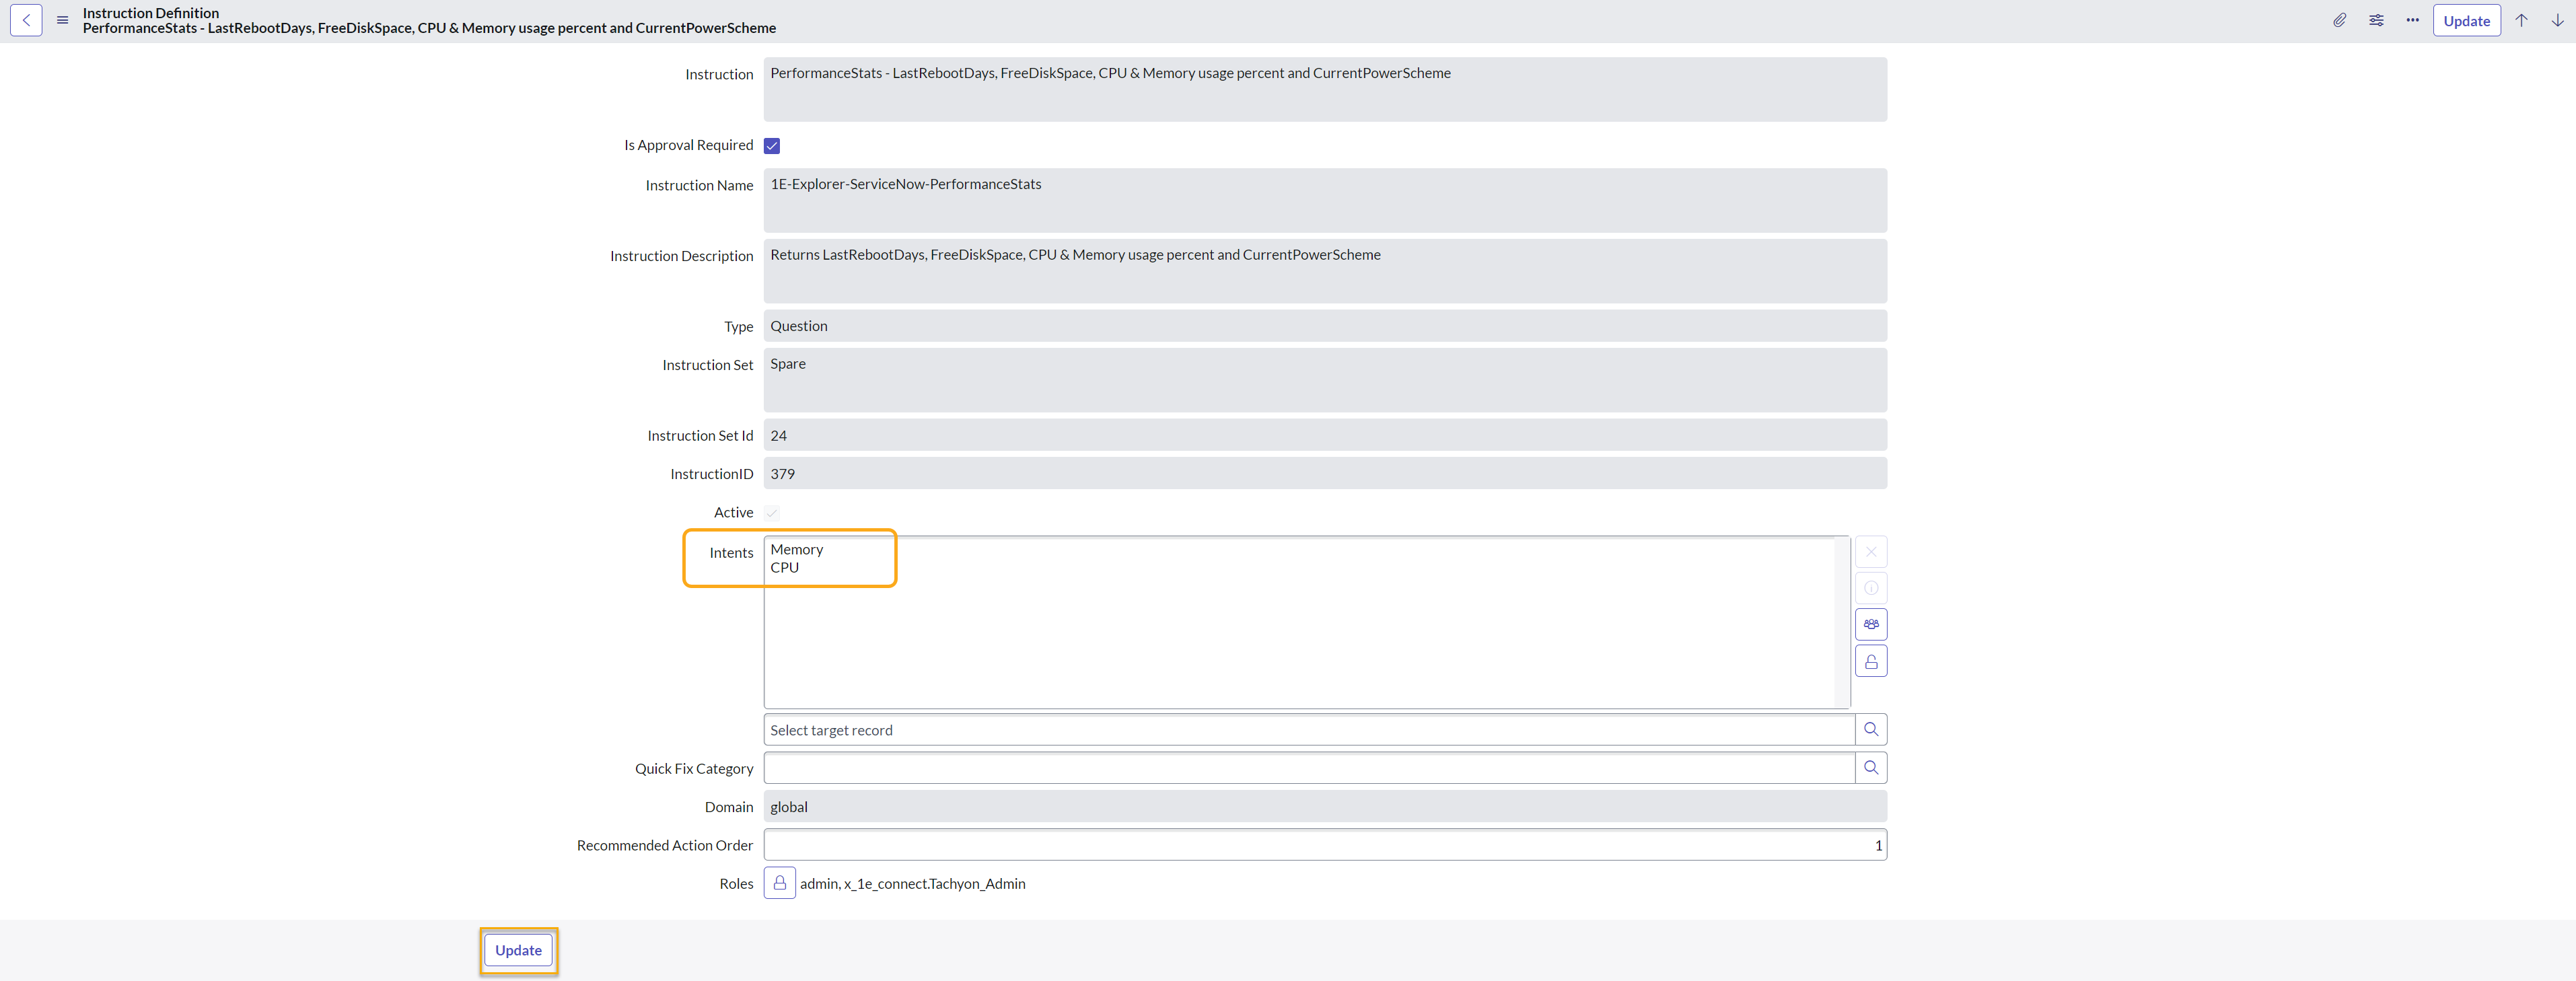
Task: Open Quick Fix Category lookup search
Action: (1870, 768)
